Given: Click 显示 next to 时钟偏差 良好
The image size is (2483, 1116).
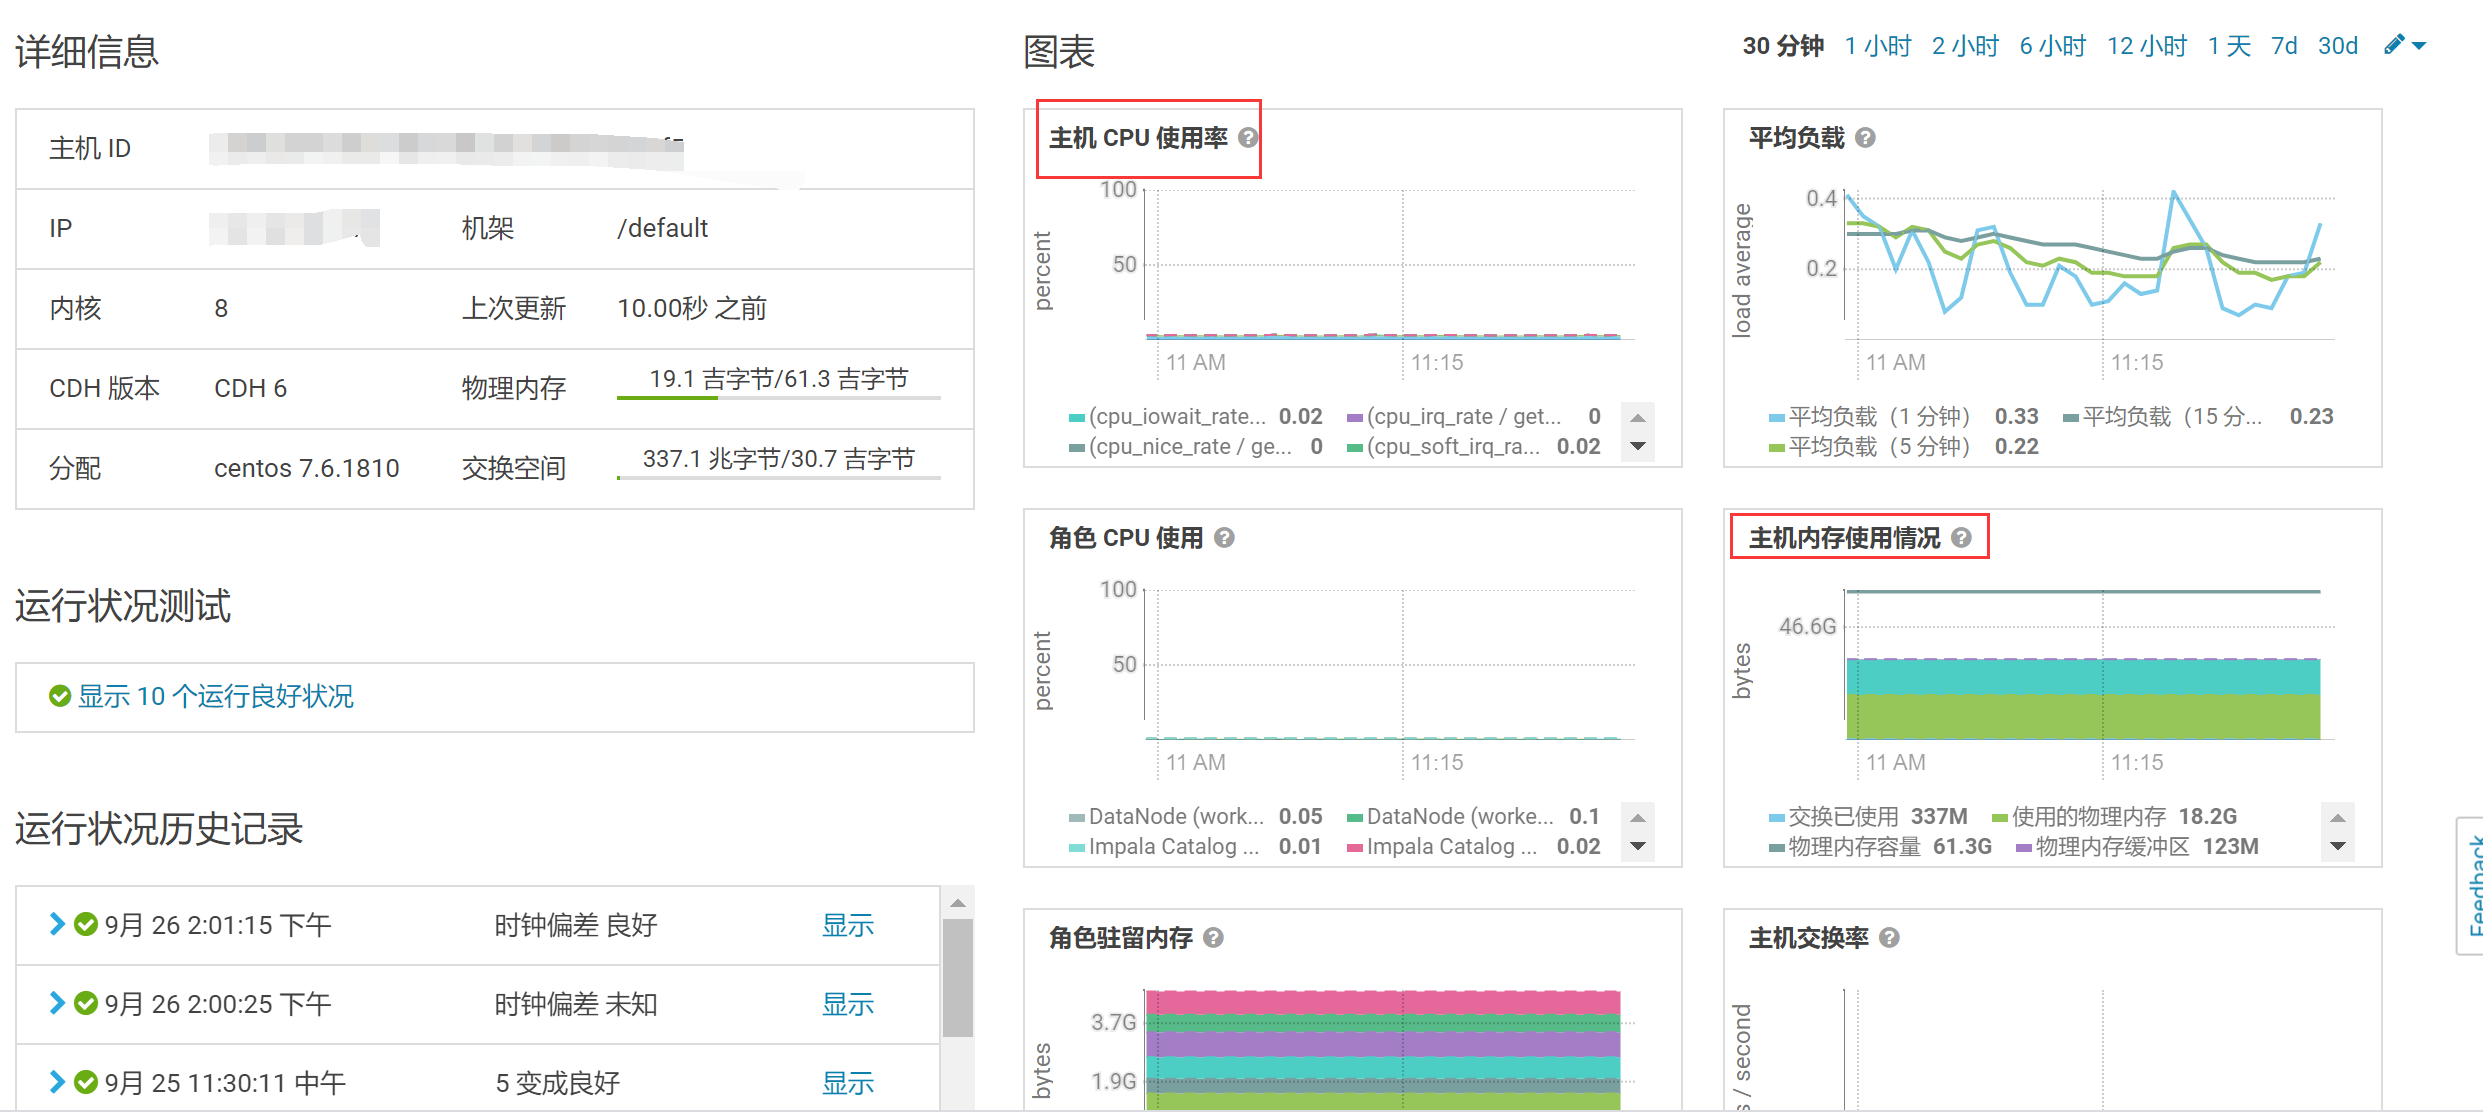Looking at the screenshot, I should coord(847,925).
